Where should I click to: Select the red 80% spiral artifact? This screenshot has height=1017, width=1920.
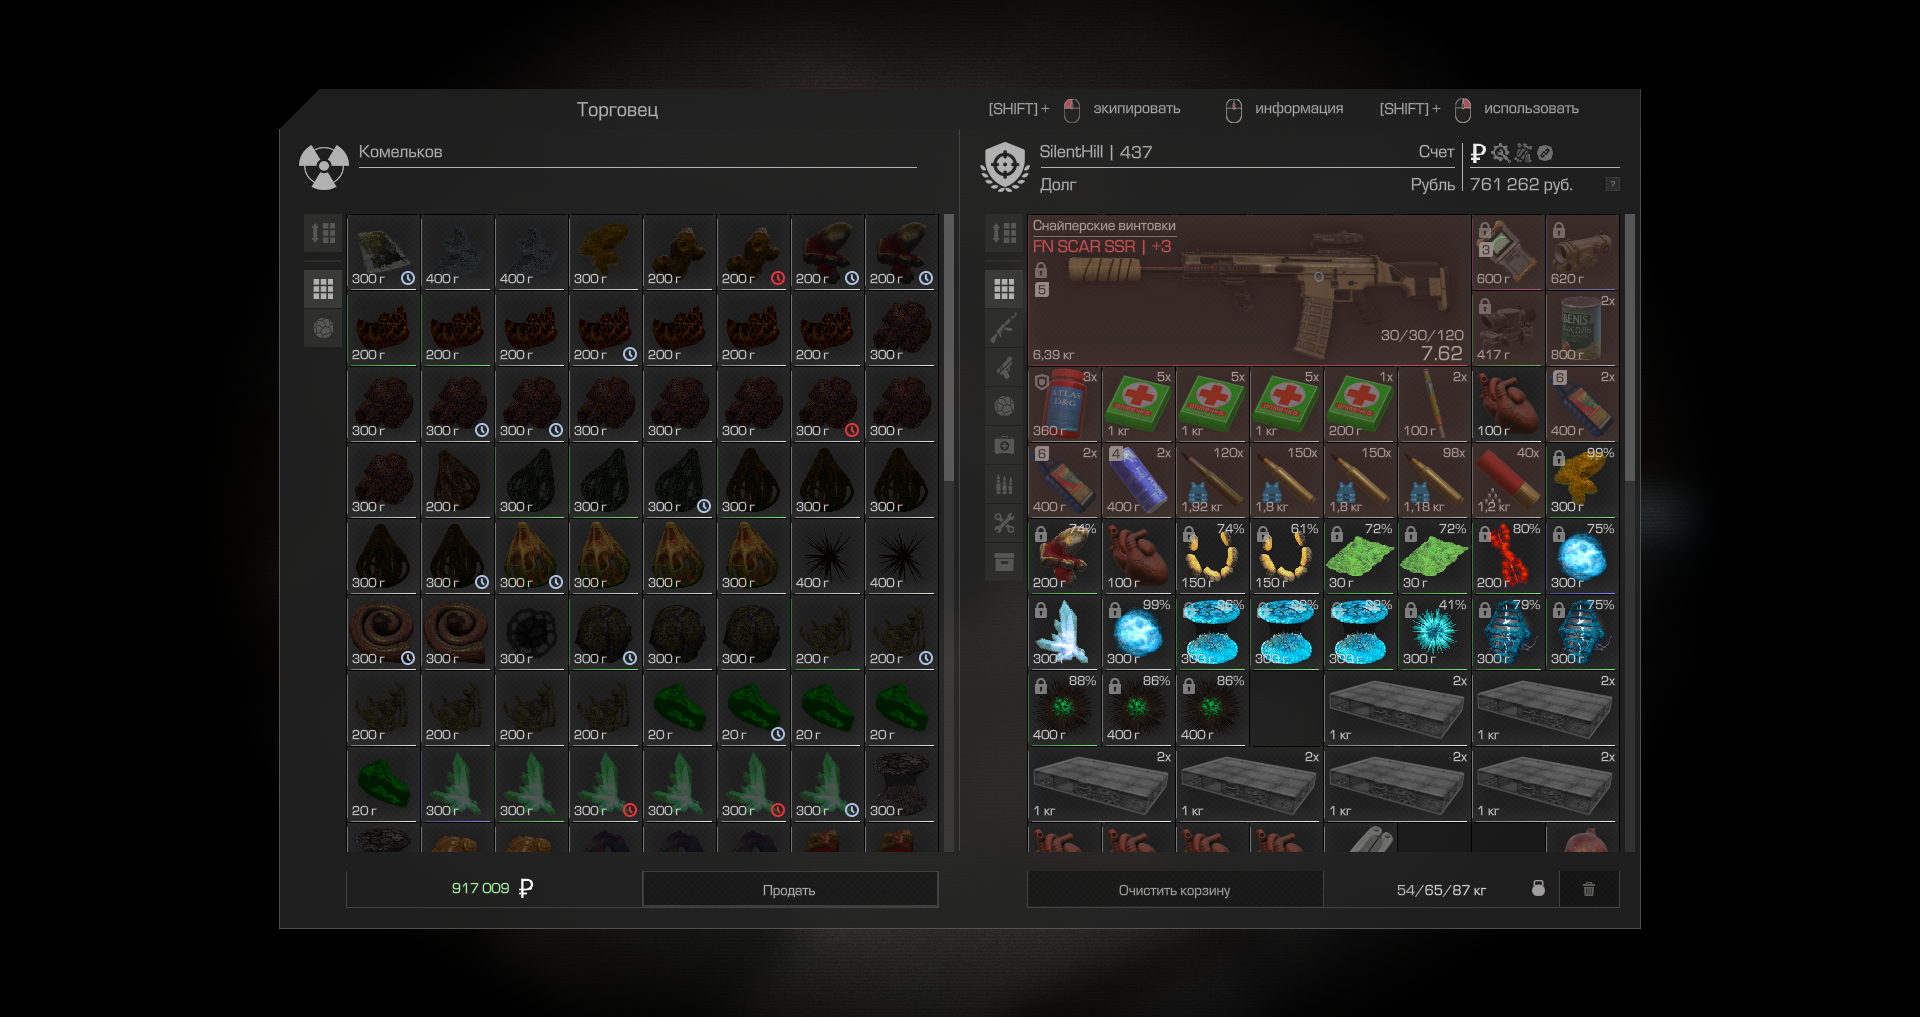pos(1507,556)
